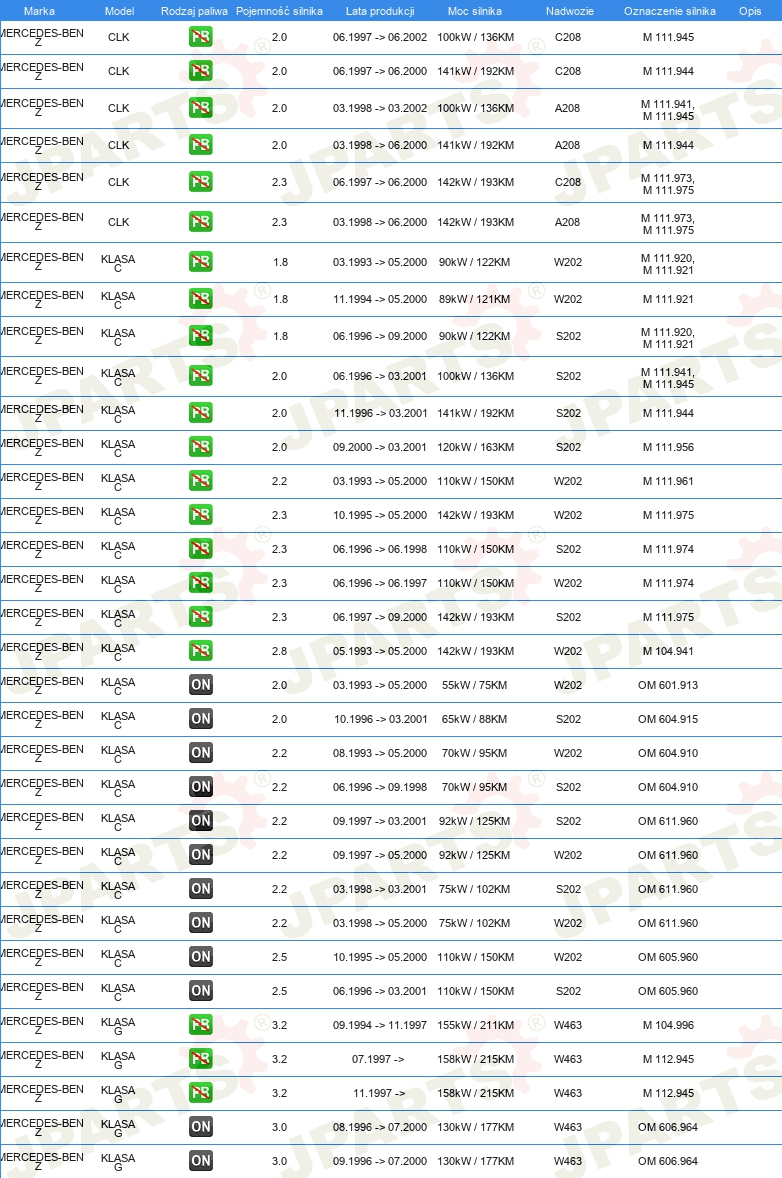
Task: Click the petrol icon in the CLK 2.3 C208 row
Action: pos(201,182)
